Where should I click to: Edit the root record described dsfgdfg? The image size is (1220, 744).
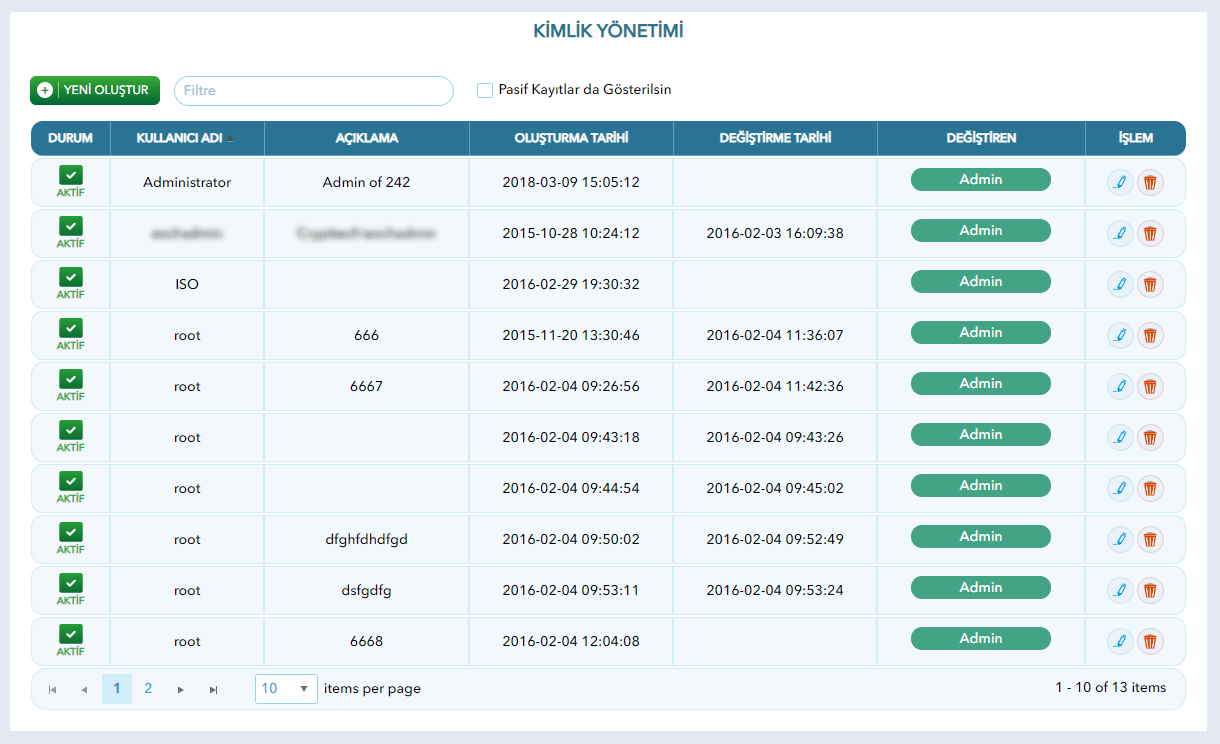coord(1120,590)
